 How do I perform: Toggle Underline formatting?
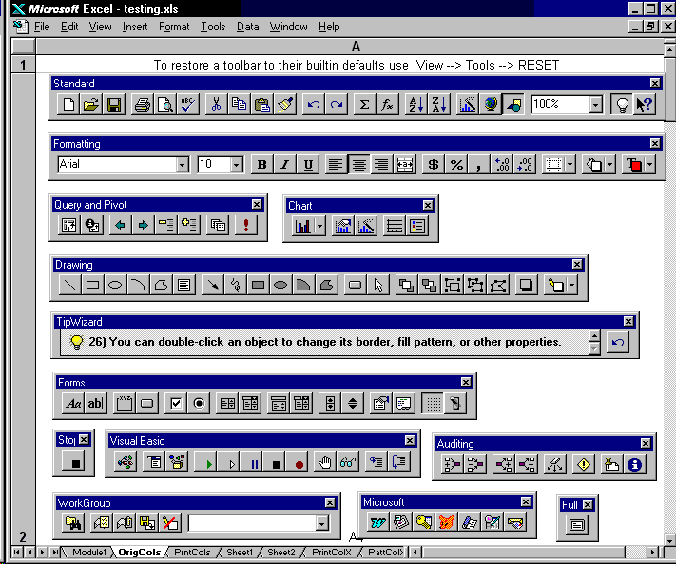pyautogui.click(x=307, y=164)
